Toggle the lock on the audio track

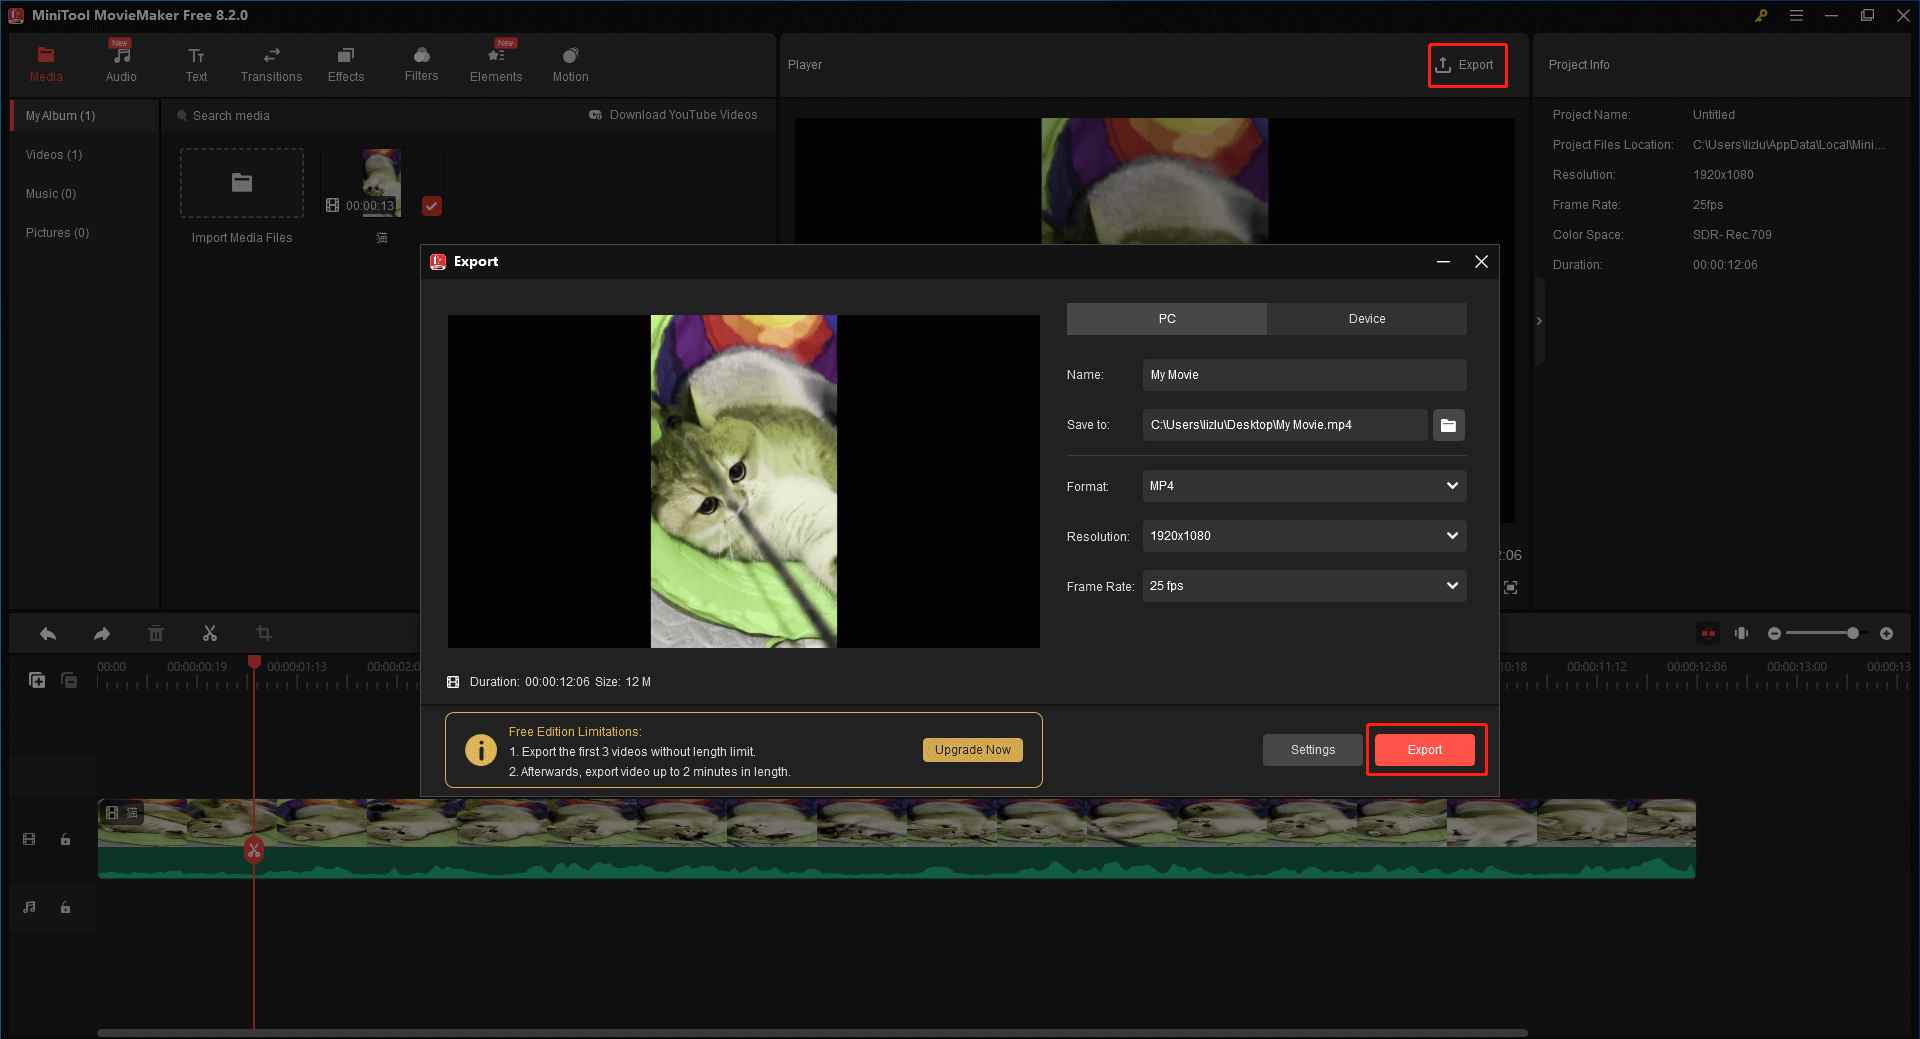65,907
